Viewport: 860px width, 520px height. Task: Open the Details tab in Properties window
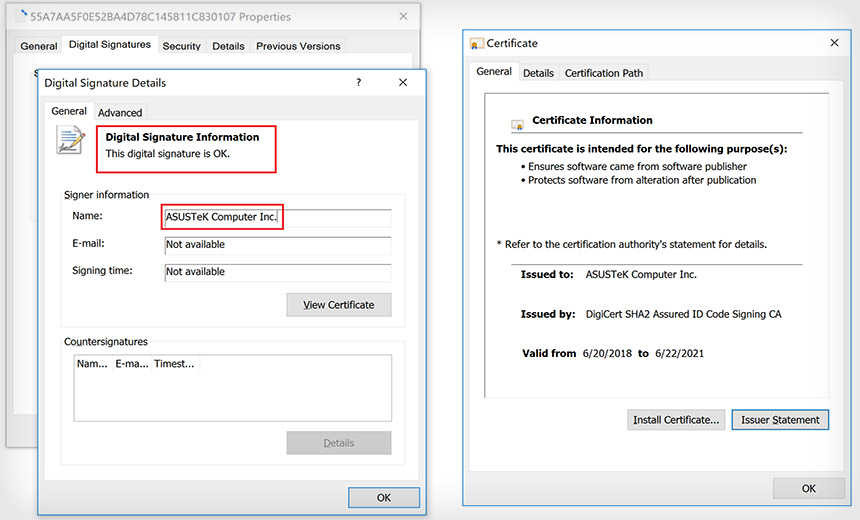point(228,46)
